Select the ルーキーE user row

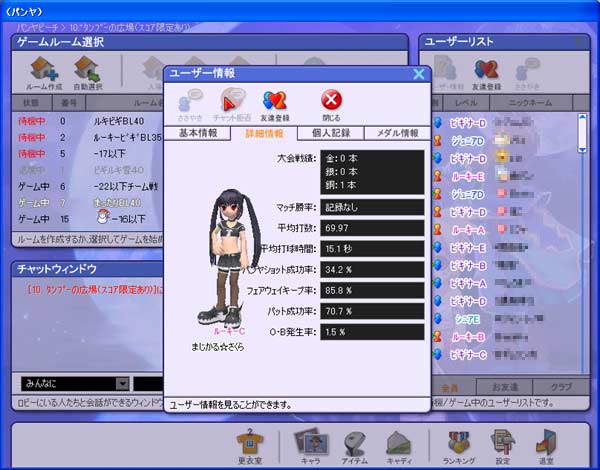505,176
